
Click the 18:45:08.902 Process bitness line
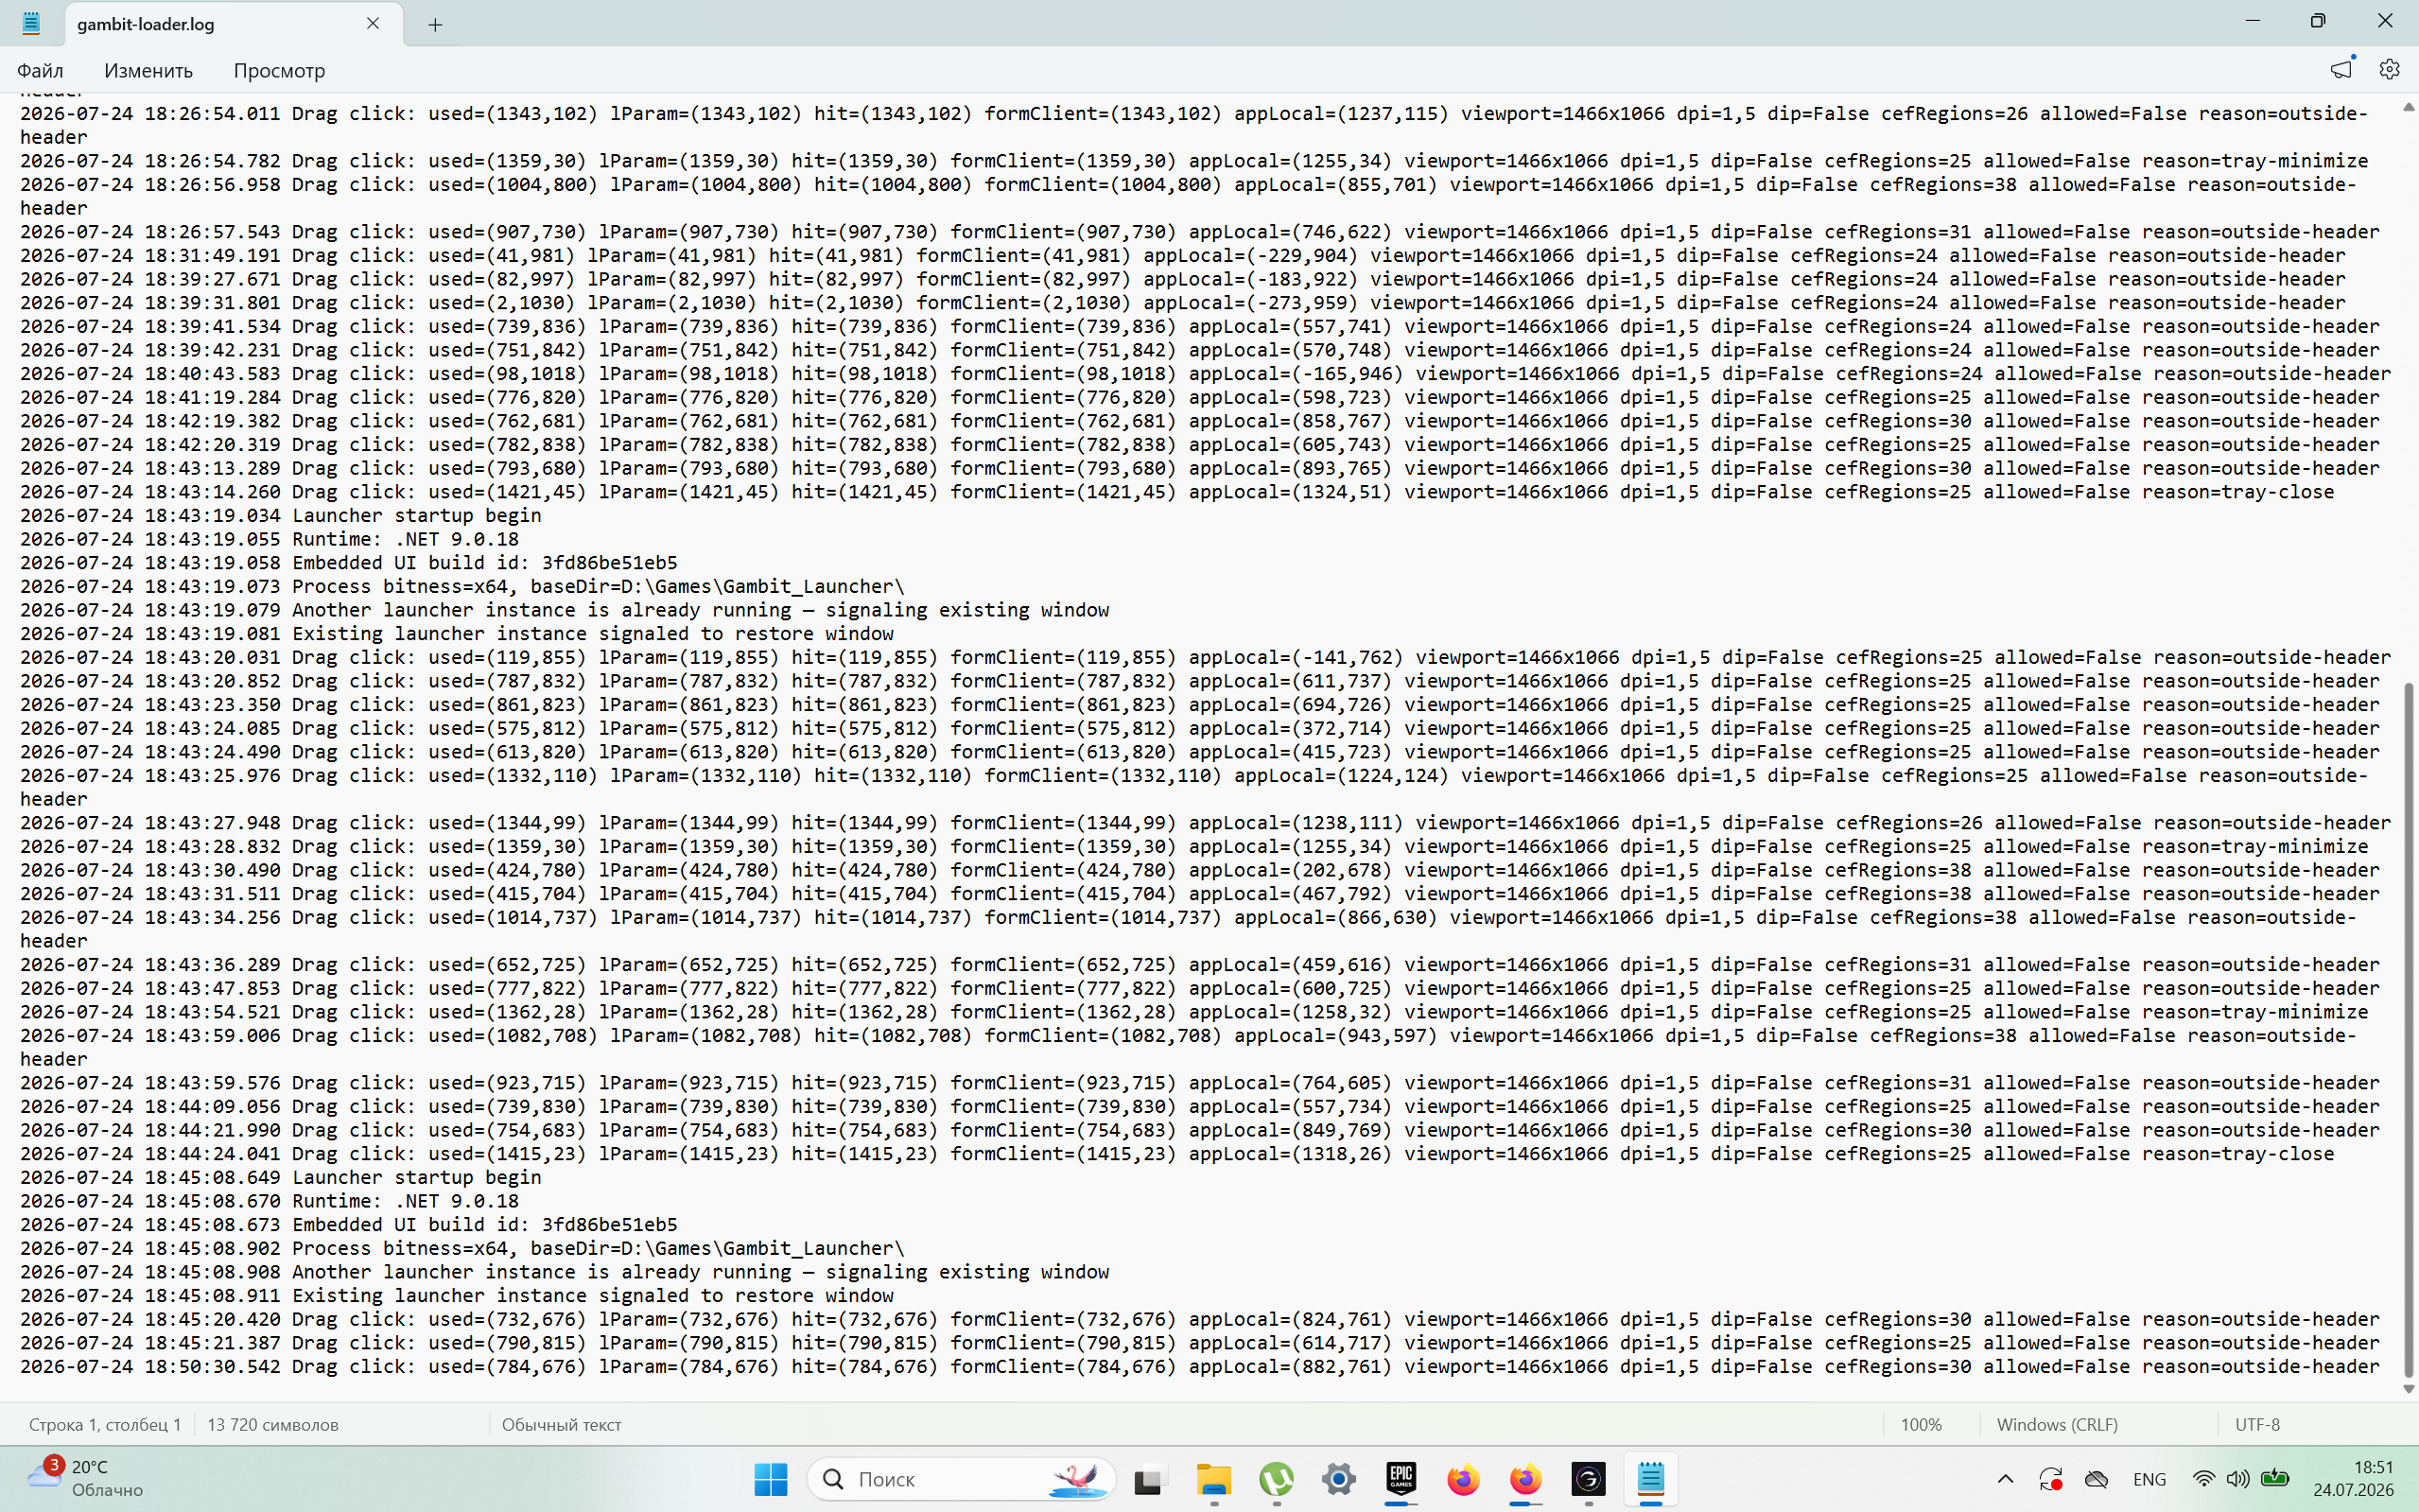pyautogui.click(x=462, y=1248)
